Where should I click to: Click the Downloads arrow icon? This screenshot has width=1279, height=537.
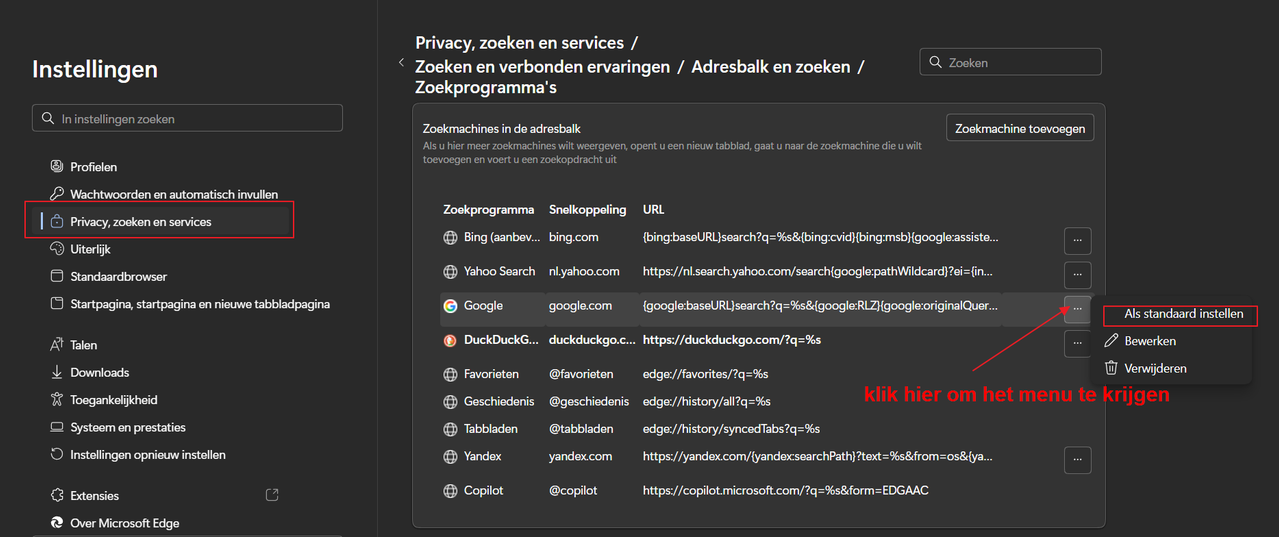pyautogui.click(x=57, y=372)
